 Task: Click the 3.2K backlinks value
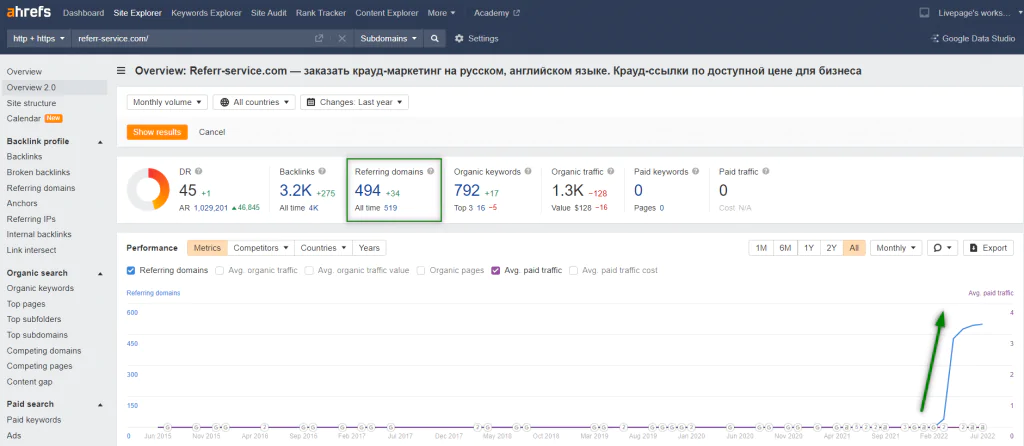tap(295, 191)
